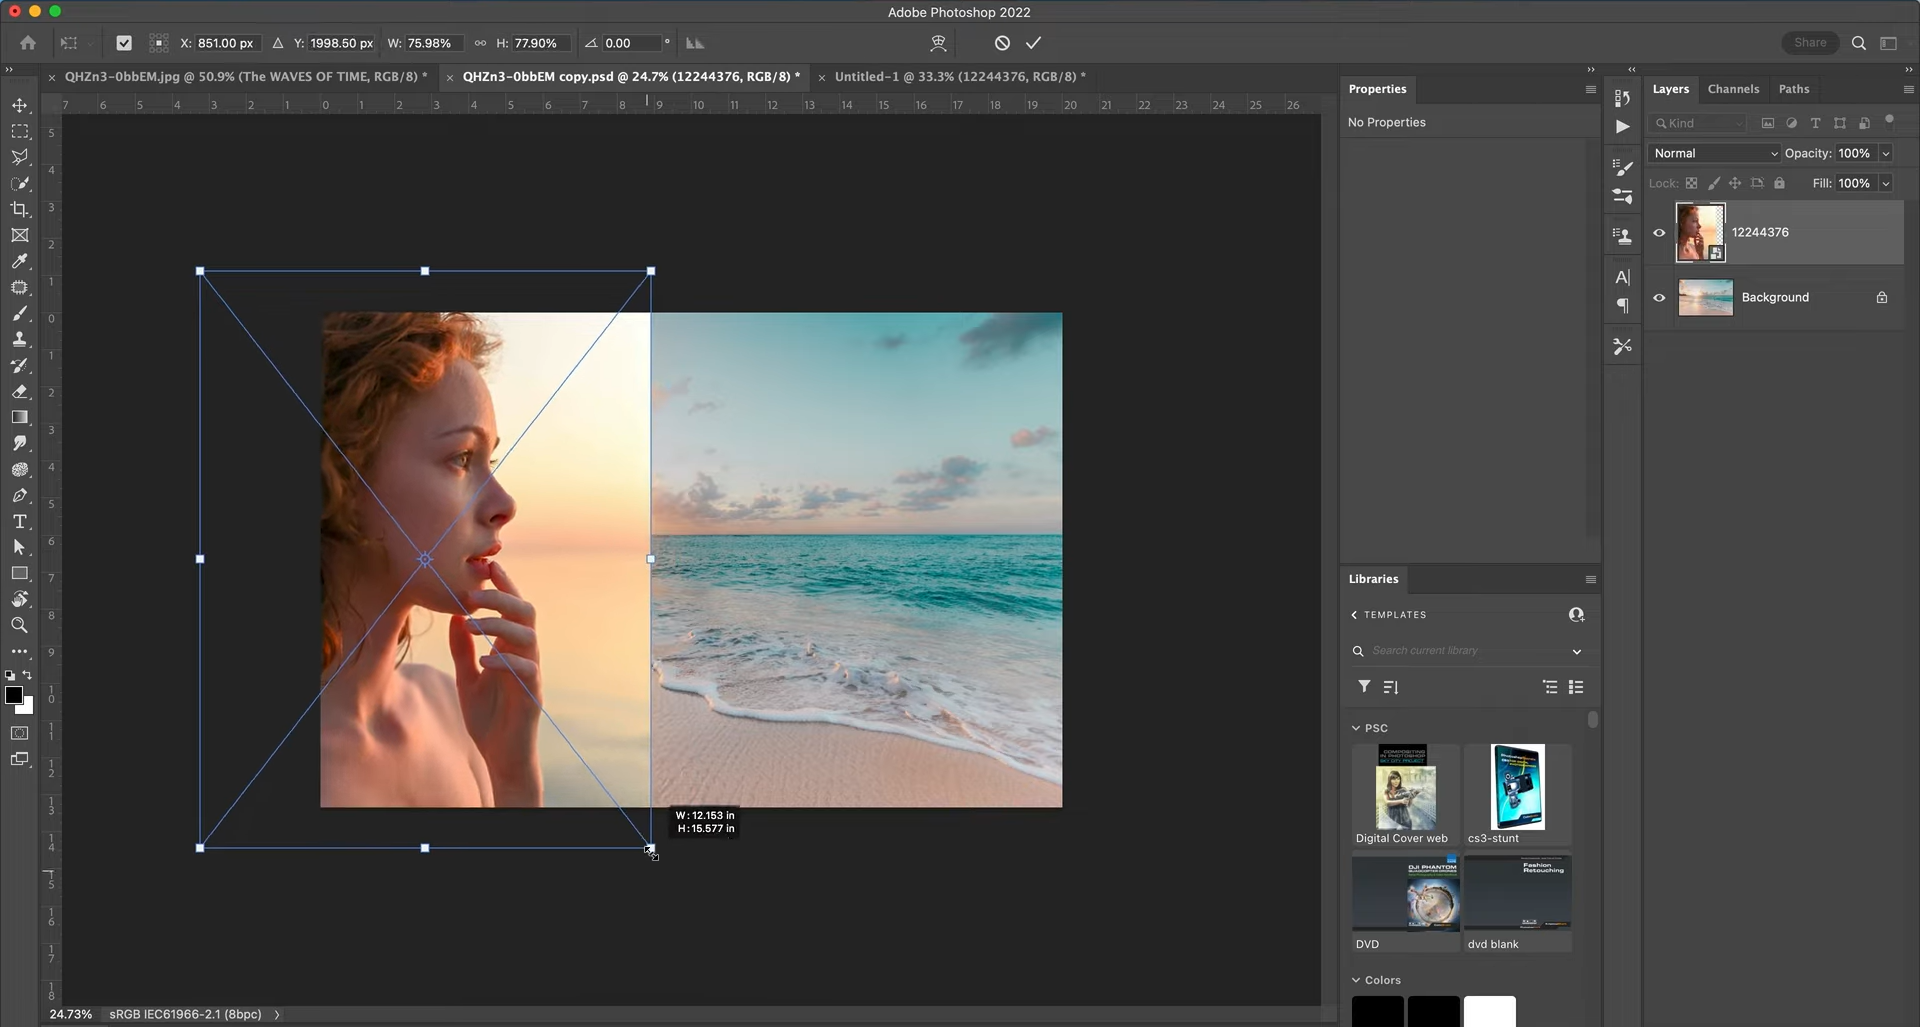Click the black foreground color swatch
This screenshot has width=1920, height=1027.
[x=14, y=697]
